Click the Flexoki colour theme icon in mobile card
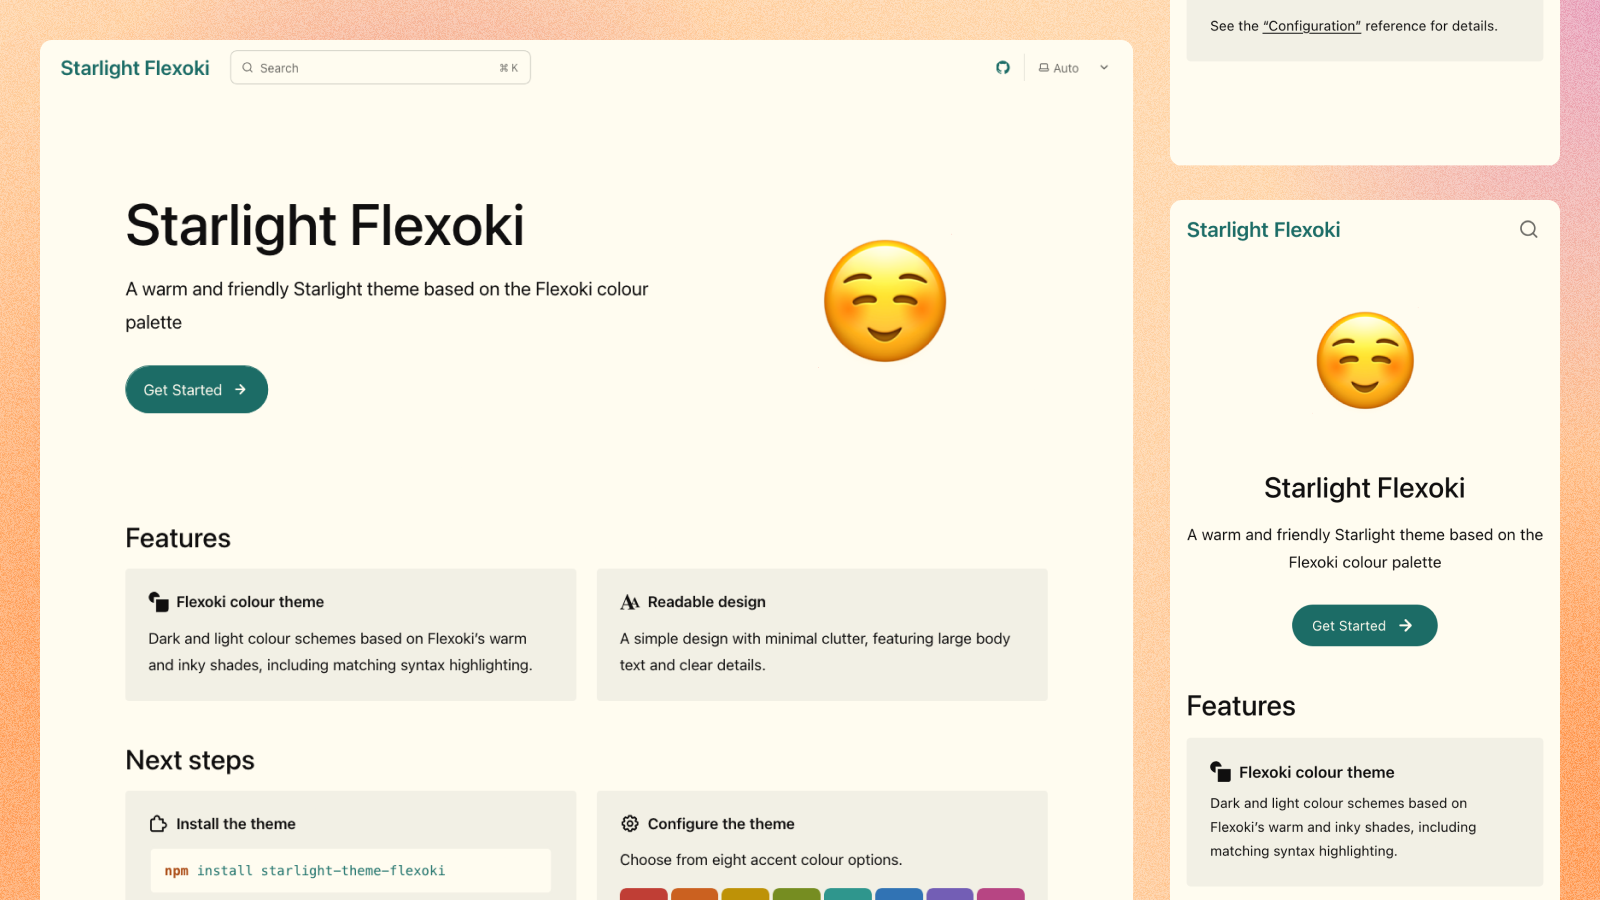This screenshot has height=900, width=1600. (x=1220, y=771)
